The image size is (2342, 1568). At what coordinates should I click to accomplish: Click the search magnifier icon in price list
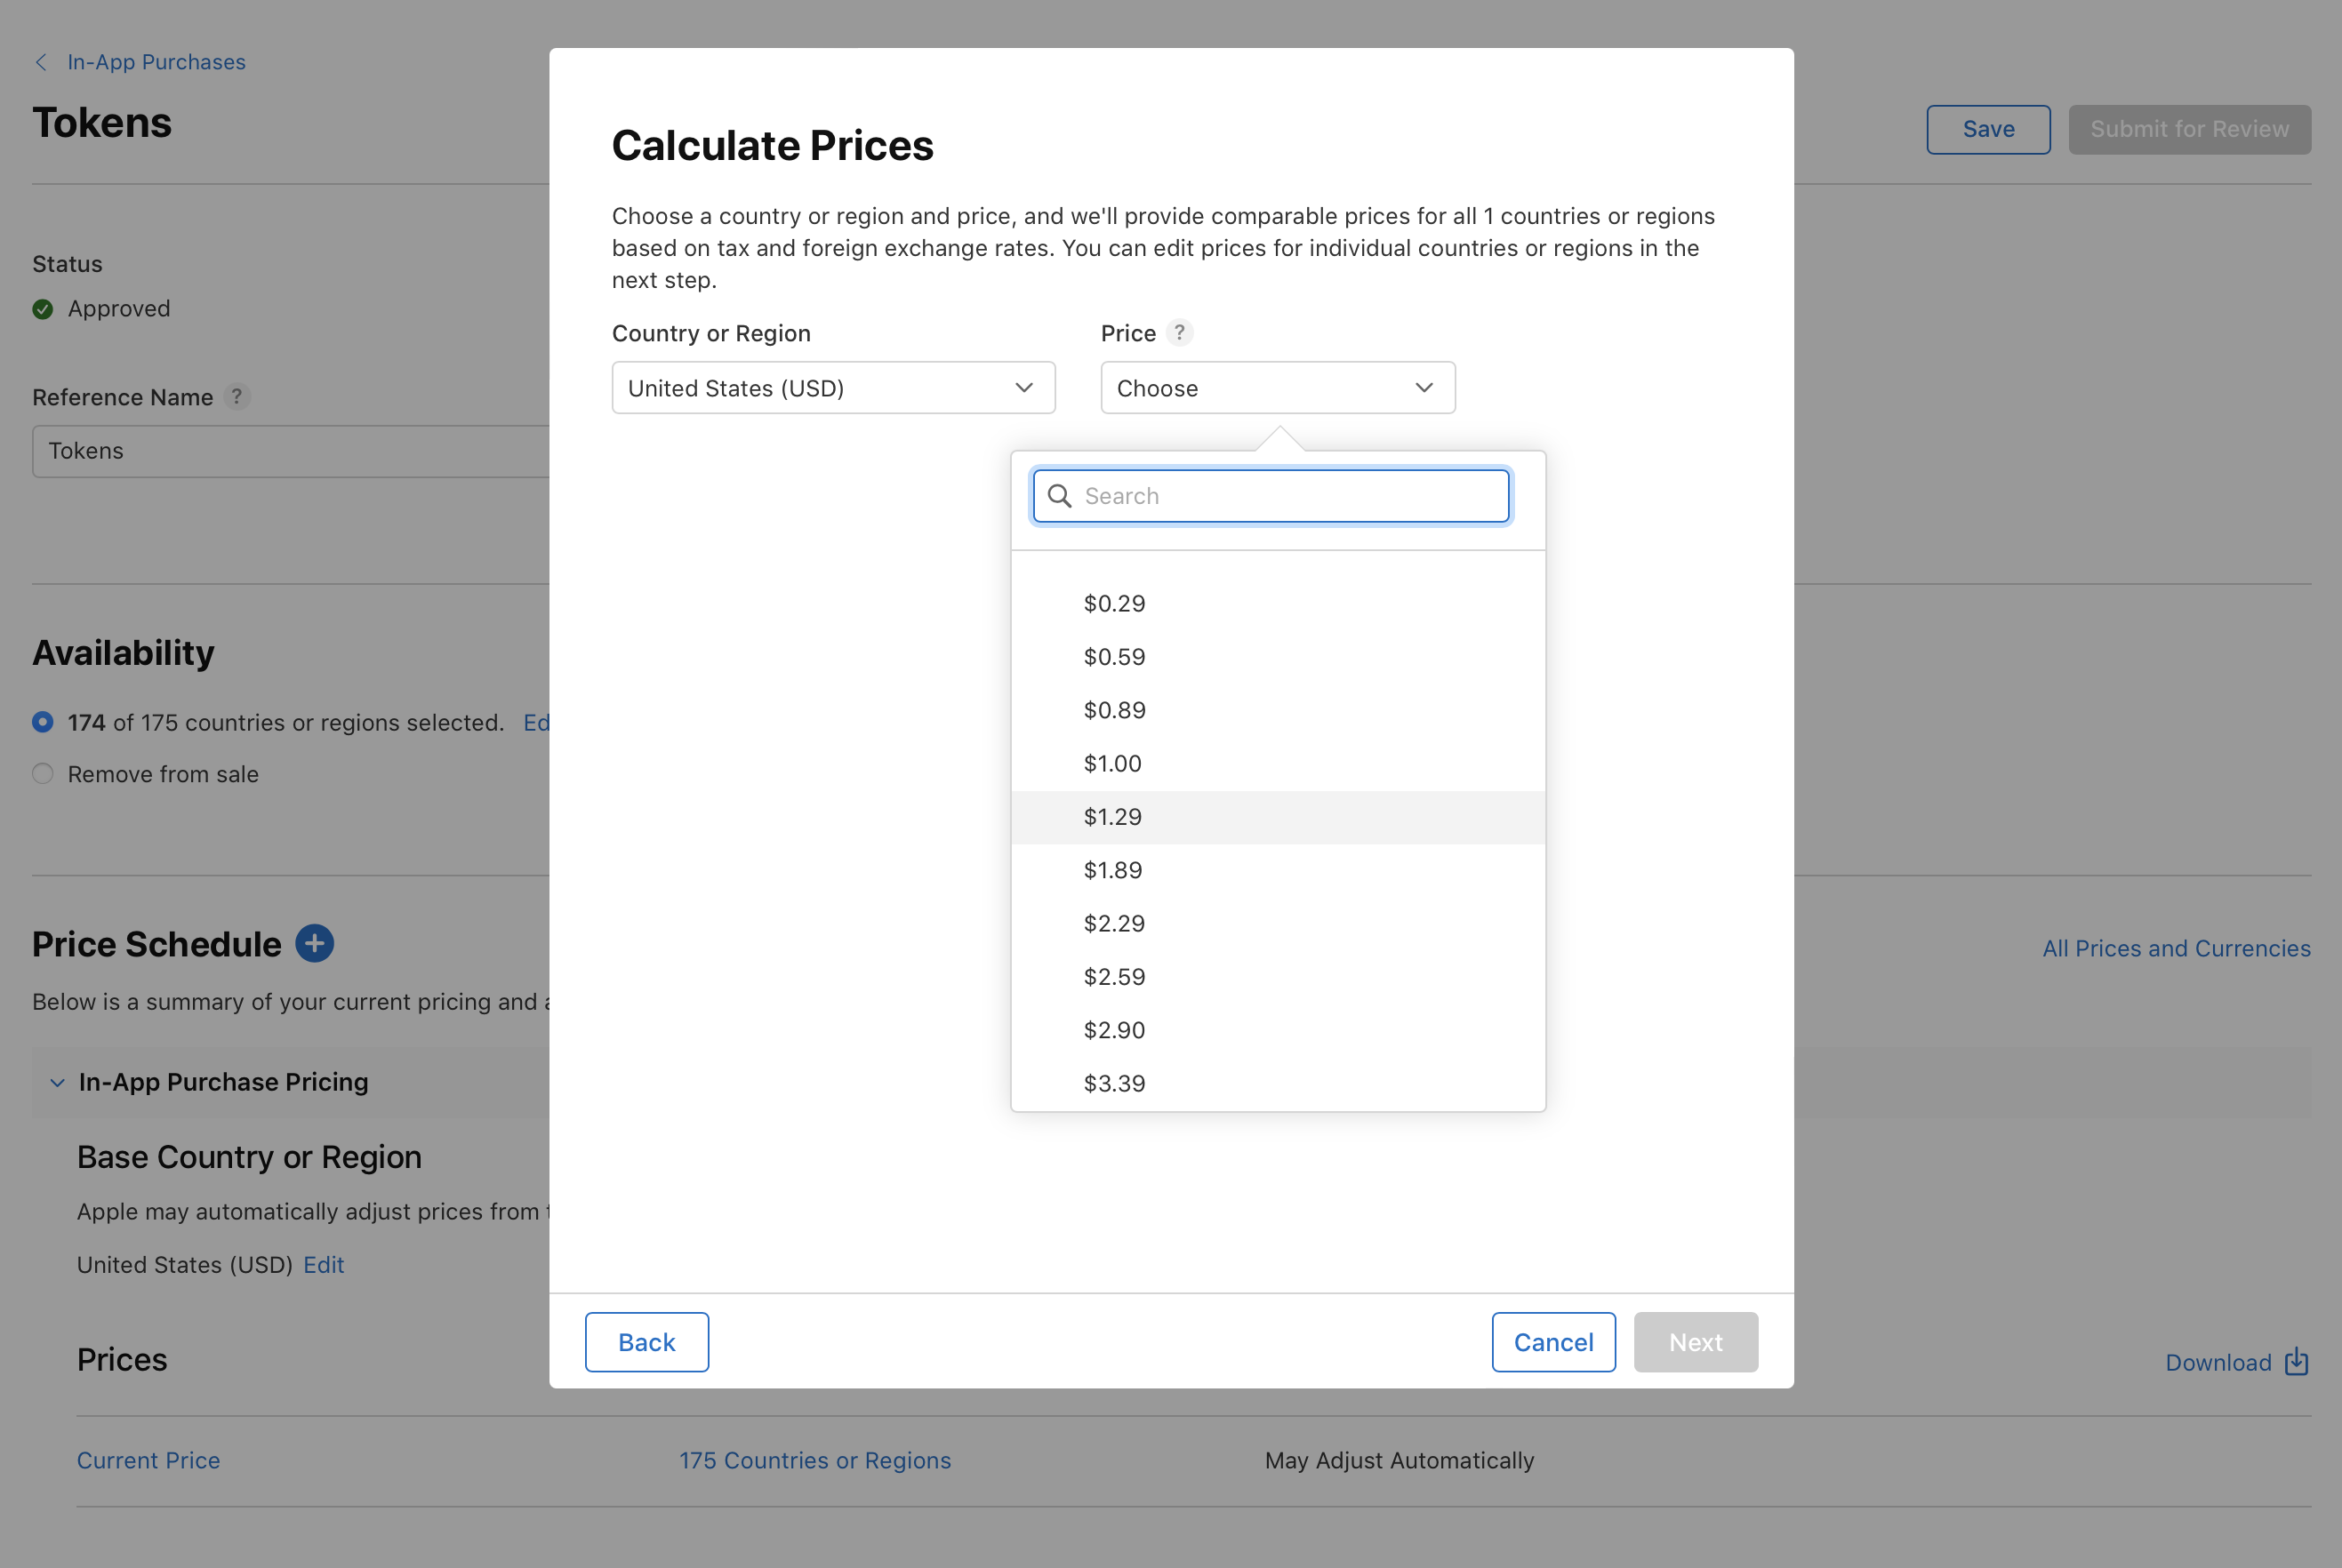(x=1059, y=496)
